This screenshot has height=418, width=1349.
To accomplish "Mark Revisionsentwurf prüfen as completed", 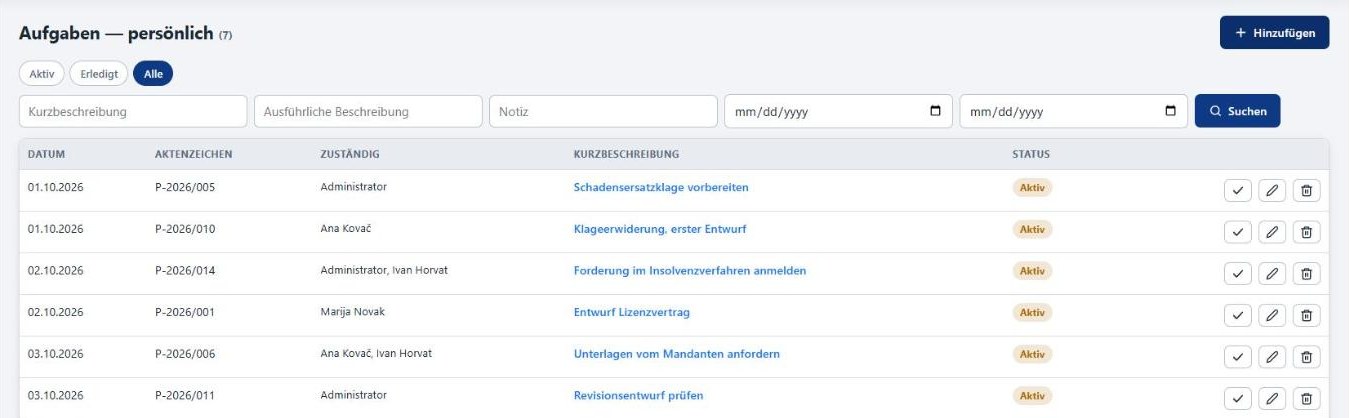I will tap(1238, 399).
